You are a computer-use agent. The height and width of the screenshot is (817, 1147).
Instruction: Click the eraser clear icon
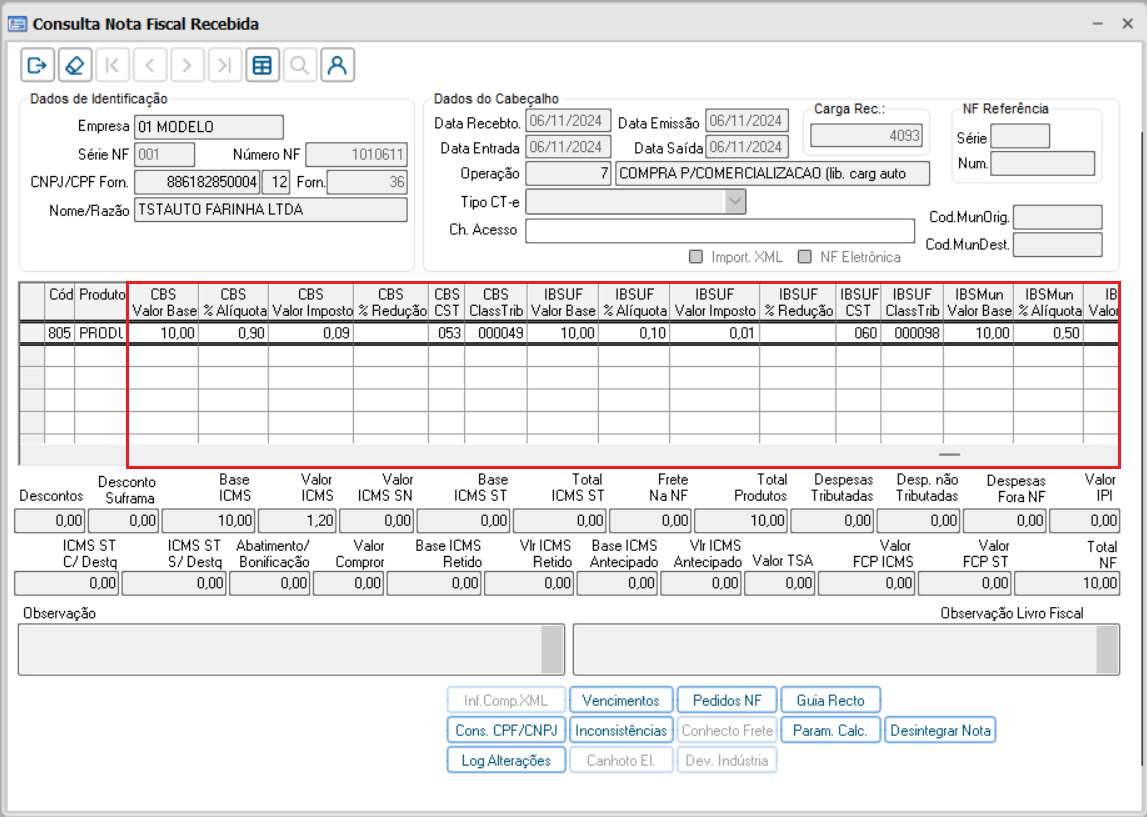[x=74, y=66]
